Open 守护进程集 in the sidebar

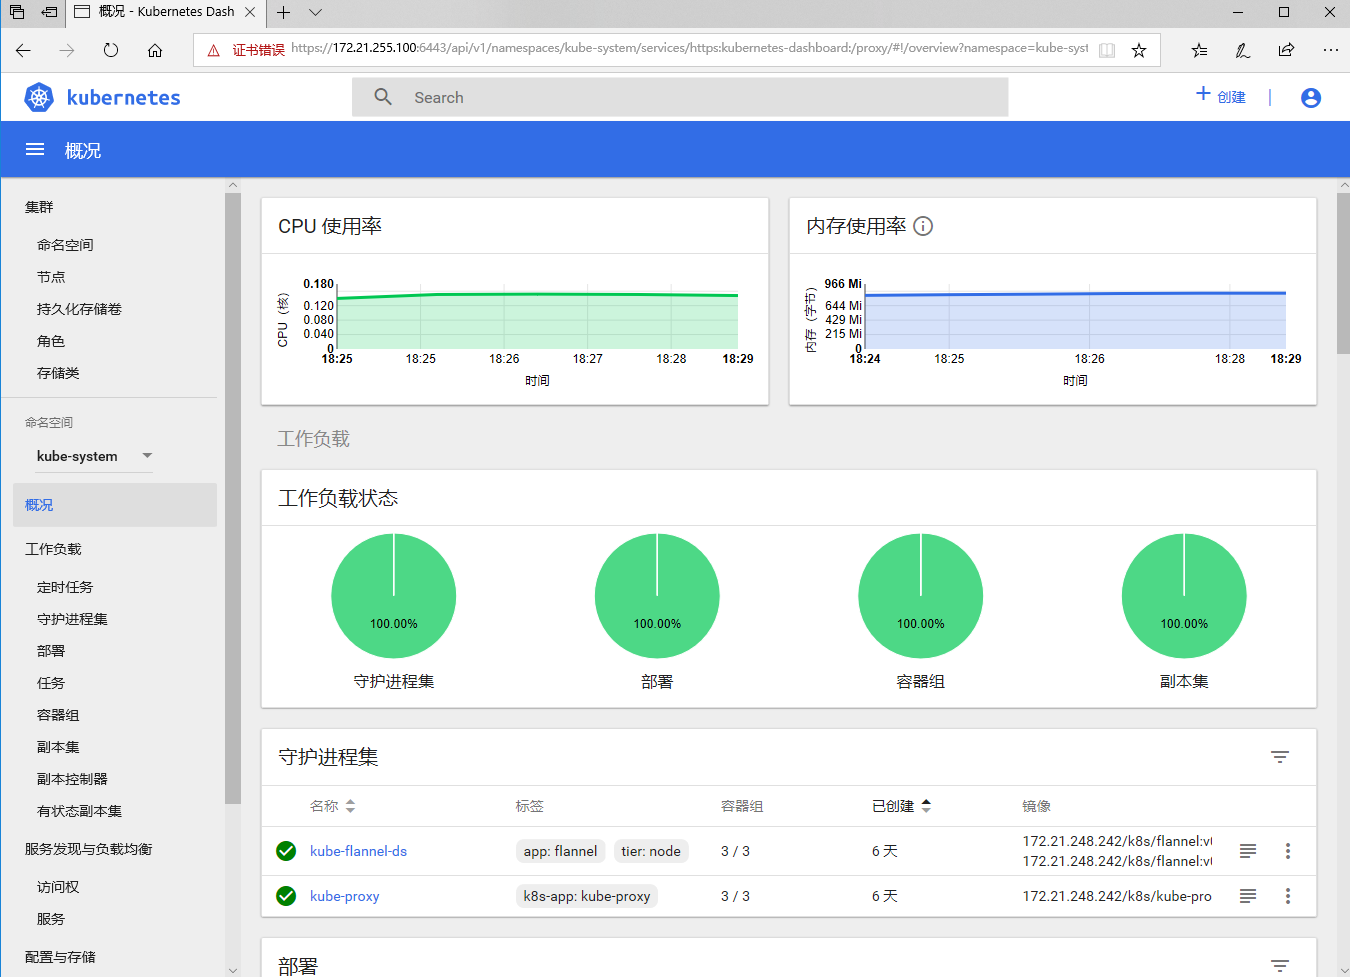coord(72,619)
